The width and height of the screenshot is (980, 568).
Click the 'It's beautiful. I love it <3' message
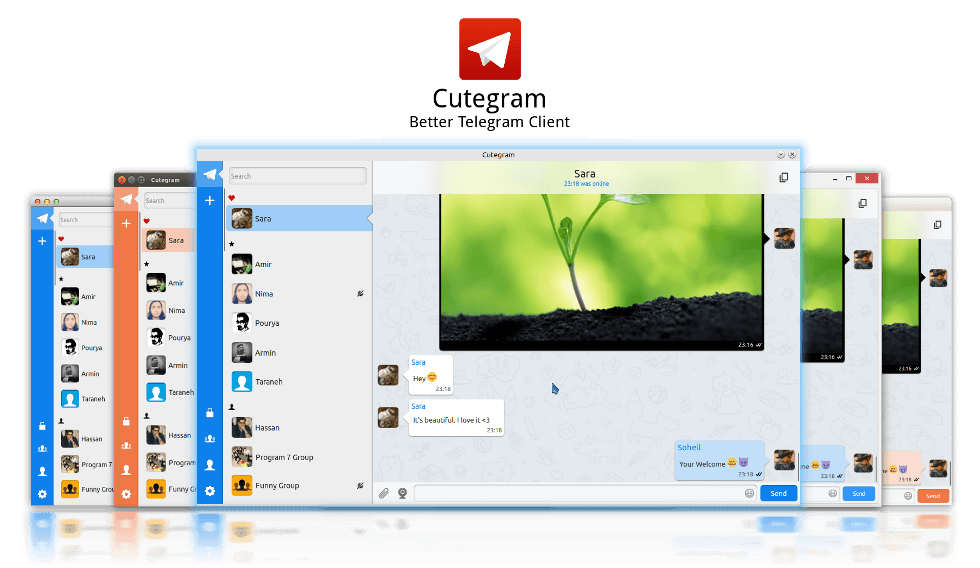coord(456,417)
